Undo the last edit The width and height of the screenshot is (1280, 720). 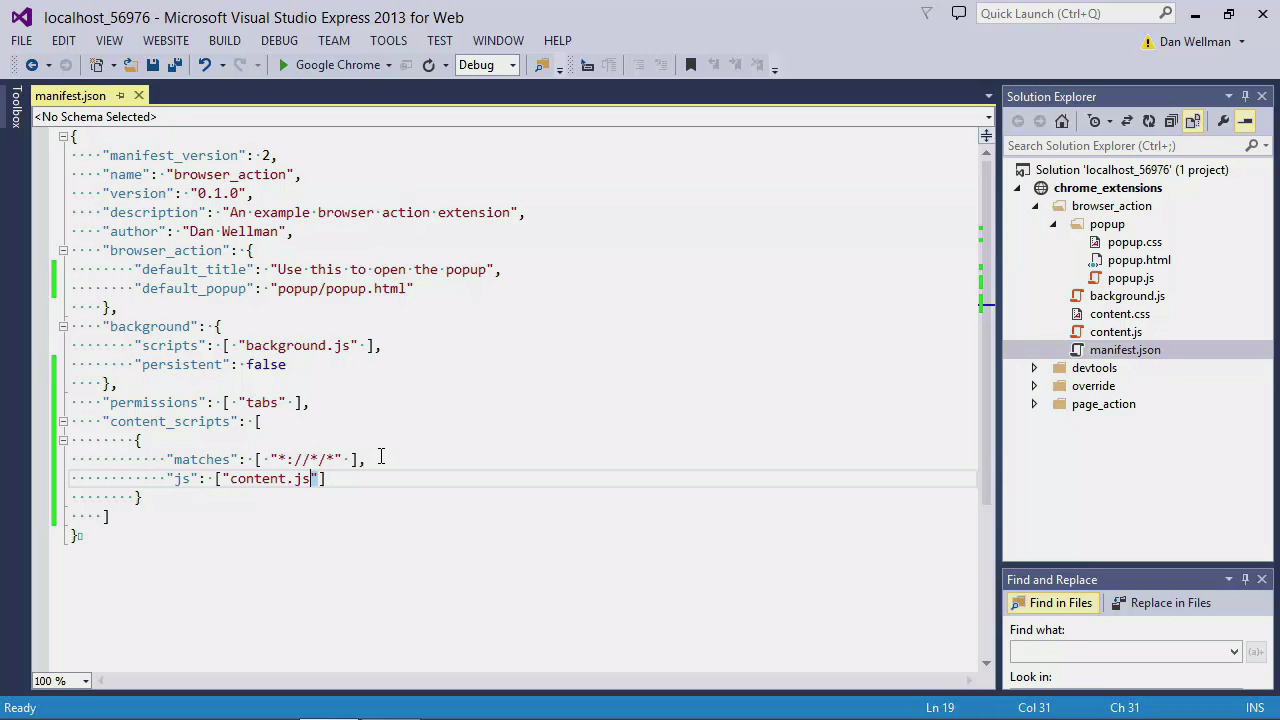coord(204,65)
